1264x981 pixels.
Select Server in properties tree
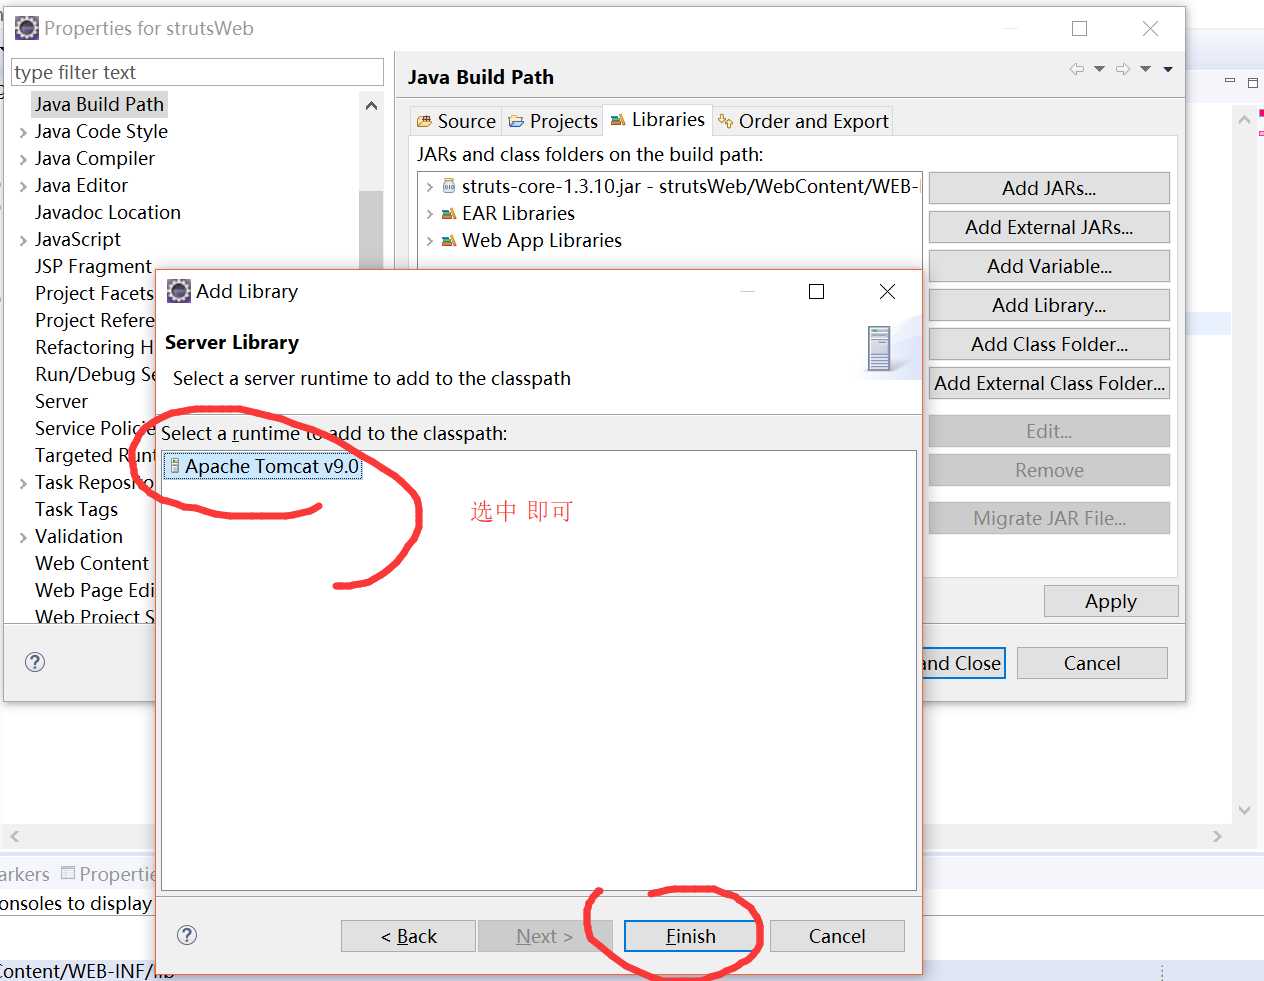(x=61, y=401)
